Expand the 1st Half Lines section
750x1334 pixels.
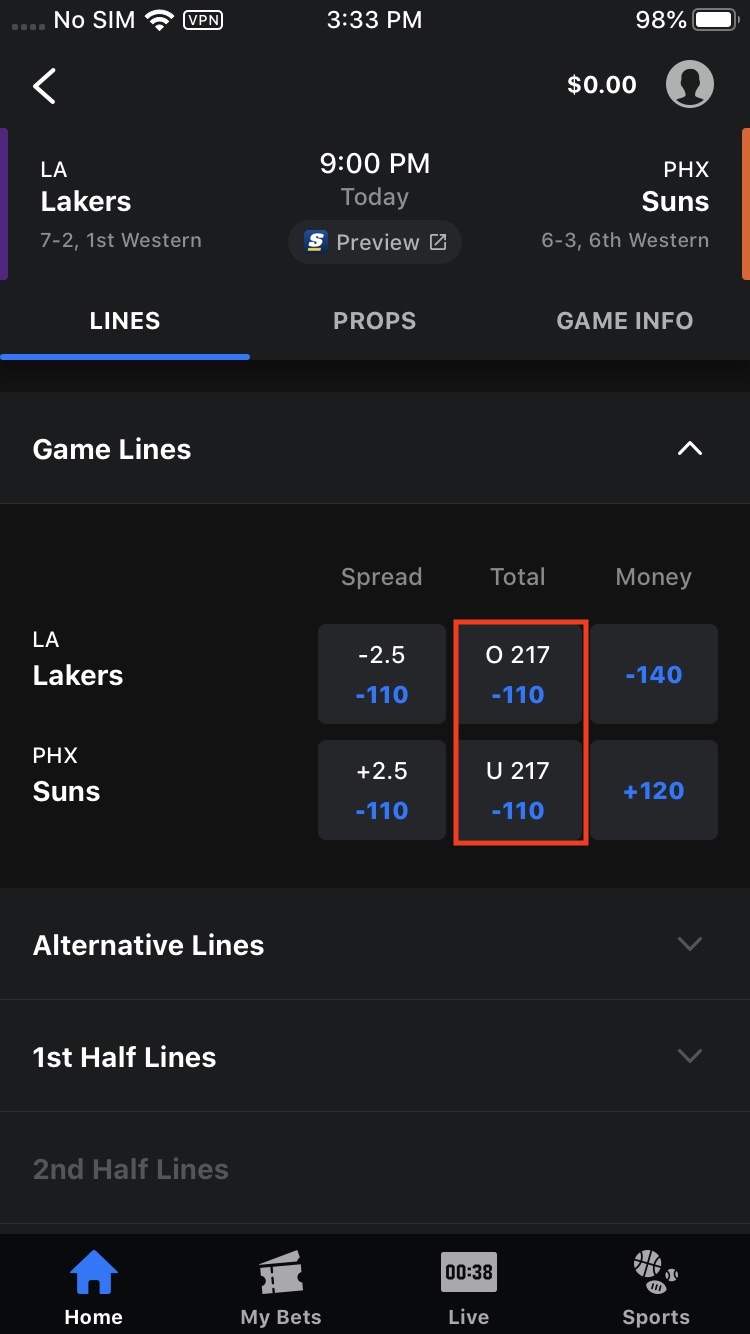point(689,1056)
